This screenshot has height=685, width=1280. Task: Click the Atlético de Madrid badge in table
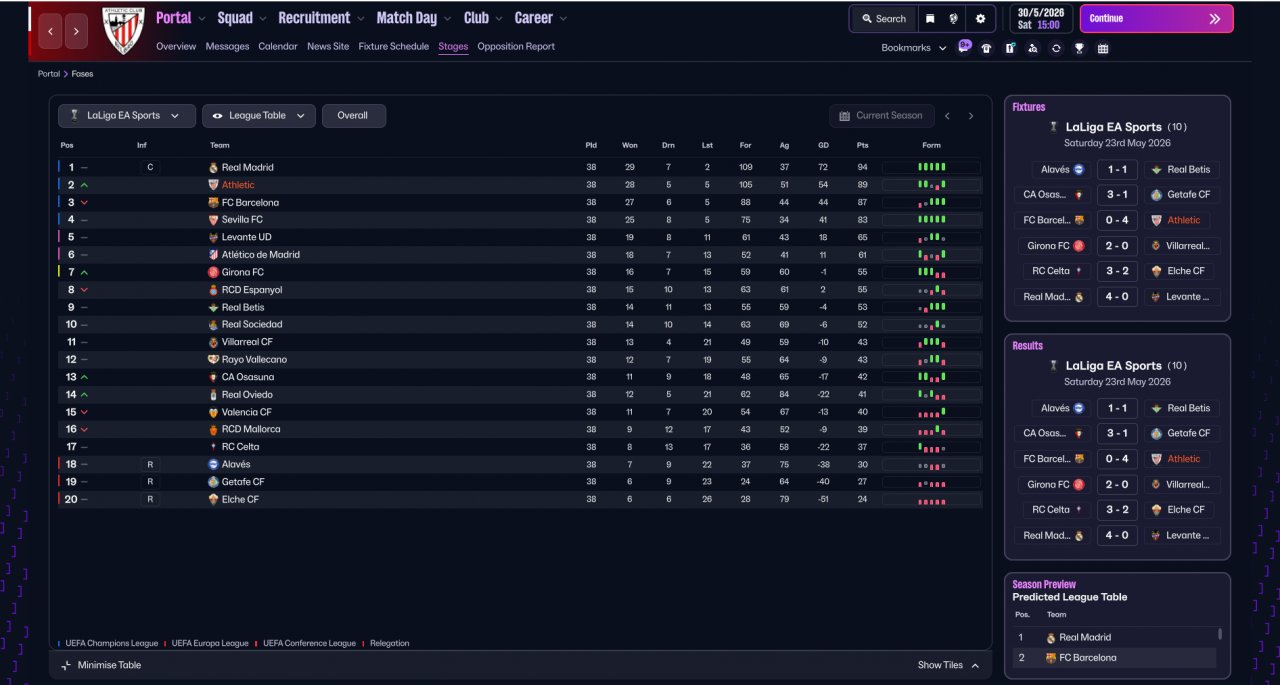213,254
